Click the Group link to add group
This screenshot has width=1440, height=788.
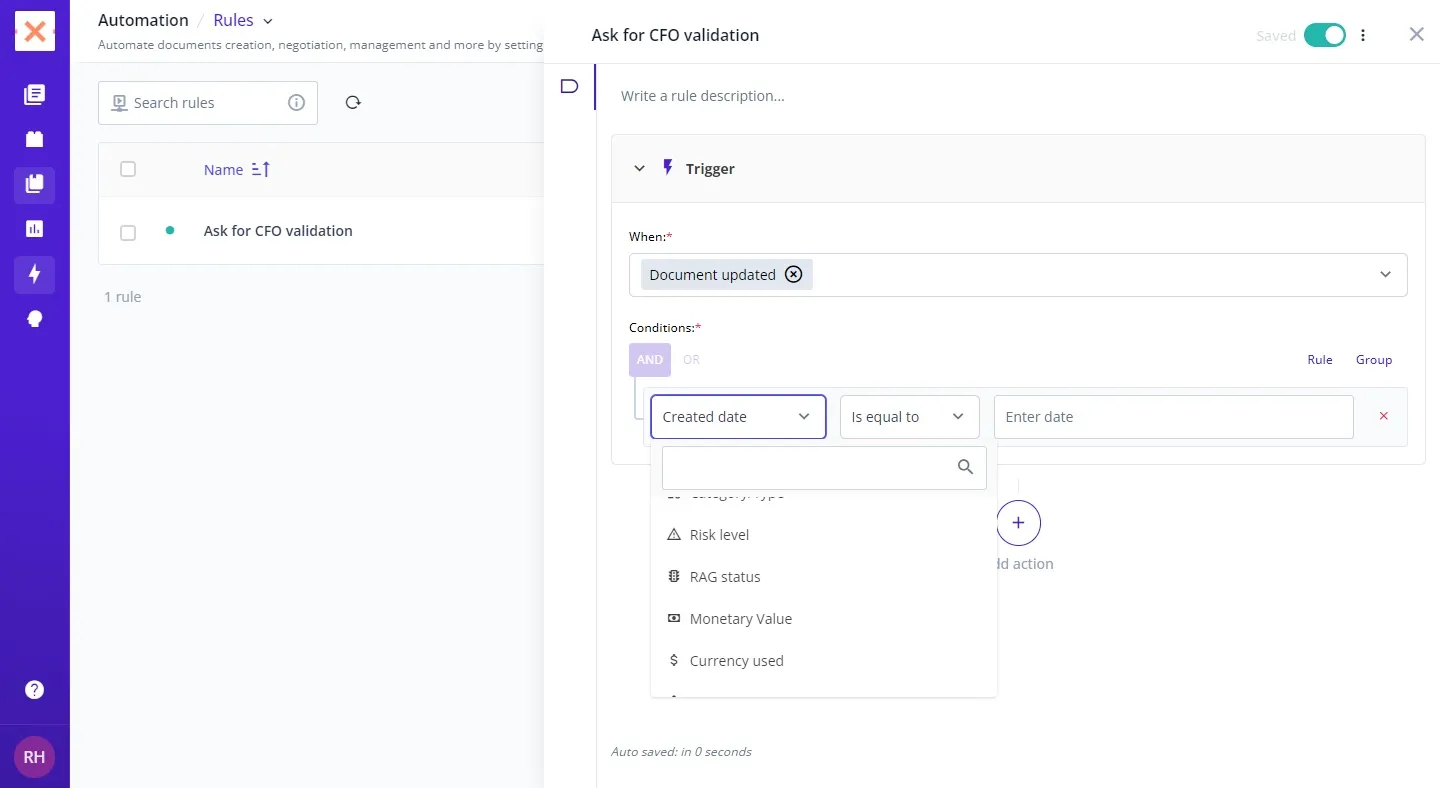(1373, 360)
